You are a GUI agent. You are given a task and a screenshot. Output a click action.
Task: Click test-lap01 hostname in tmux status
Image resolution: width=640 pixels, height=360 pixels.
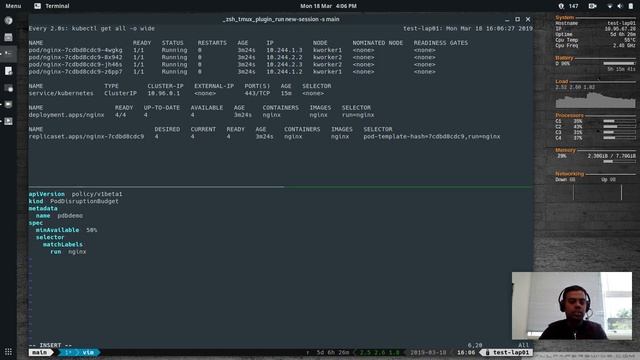pos(507,352)
